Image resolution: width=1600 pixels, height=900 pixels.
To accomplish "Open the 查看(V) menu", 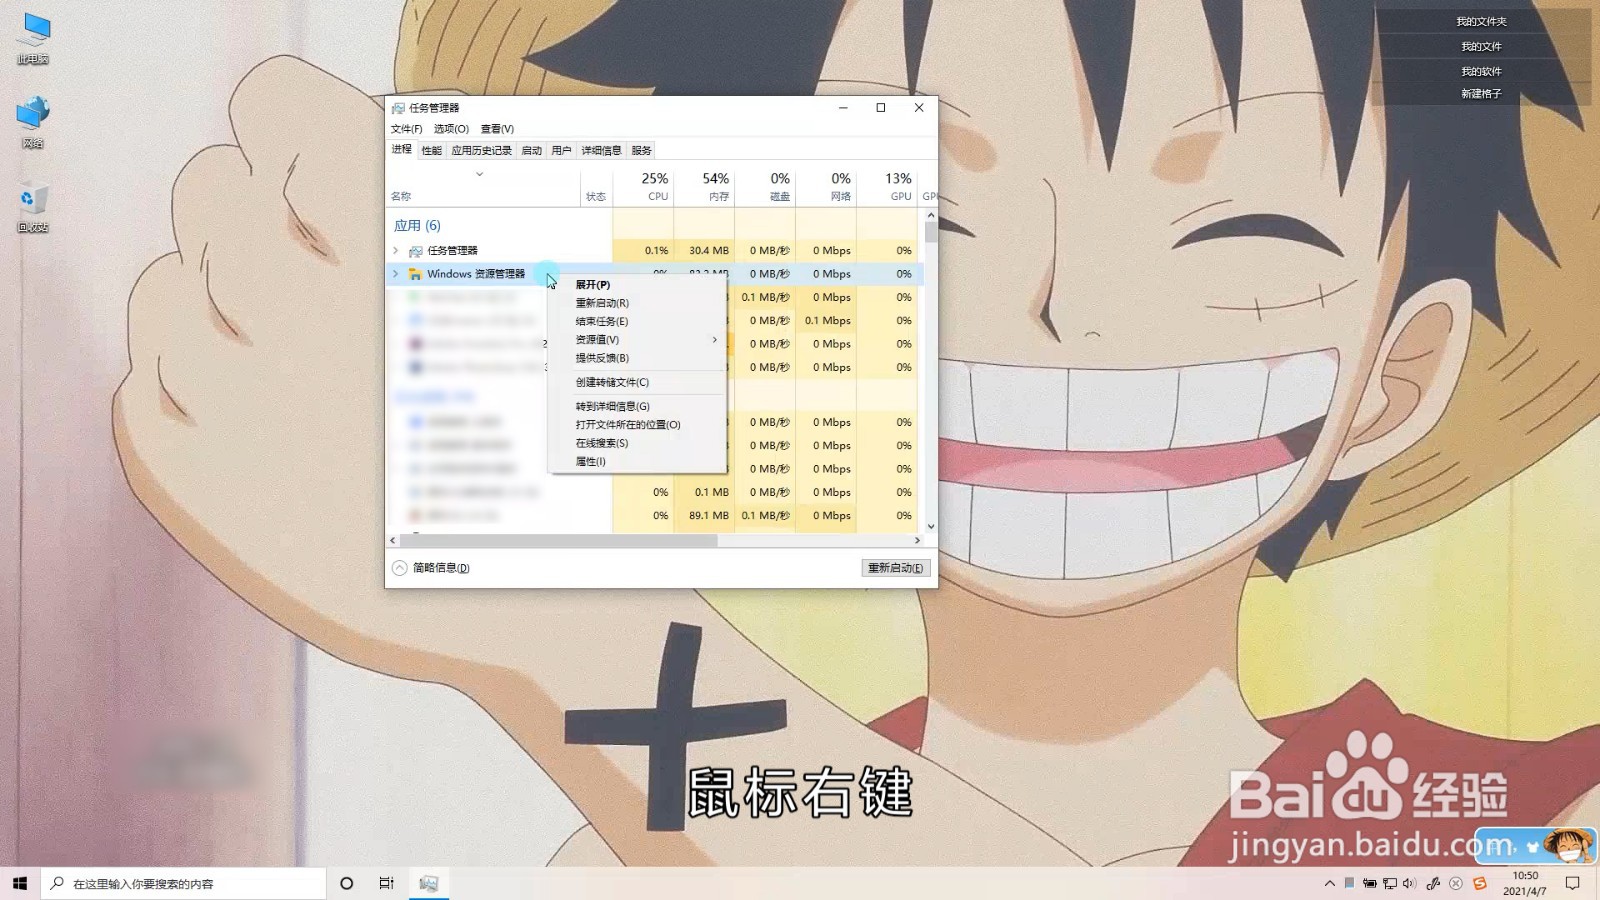I will (497, 129).
